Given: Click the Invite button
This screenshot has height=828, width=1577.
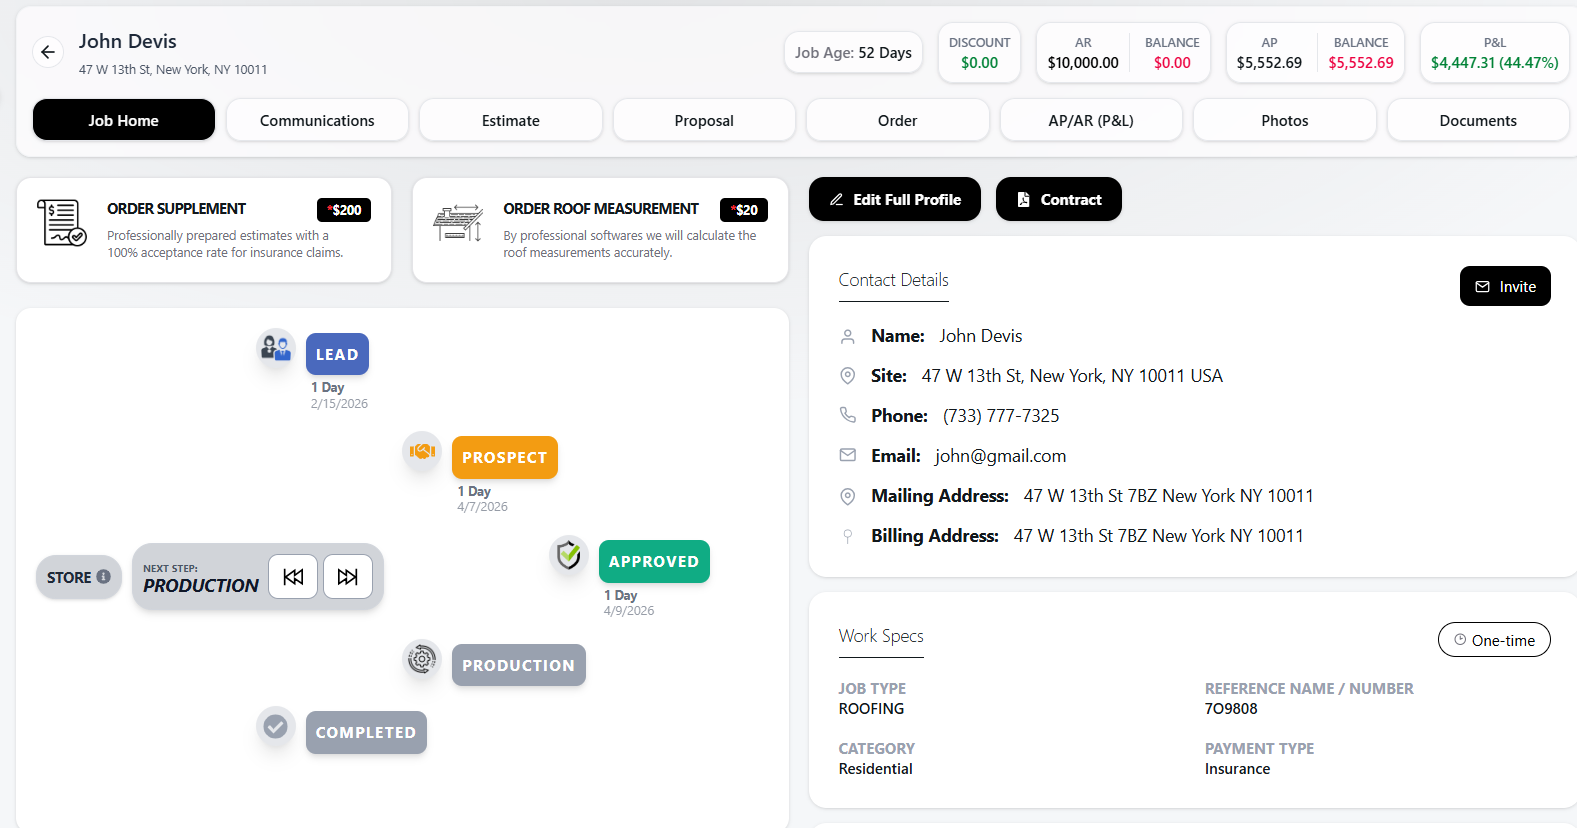Looking at the screenshot, I should (1505, 286).
